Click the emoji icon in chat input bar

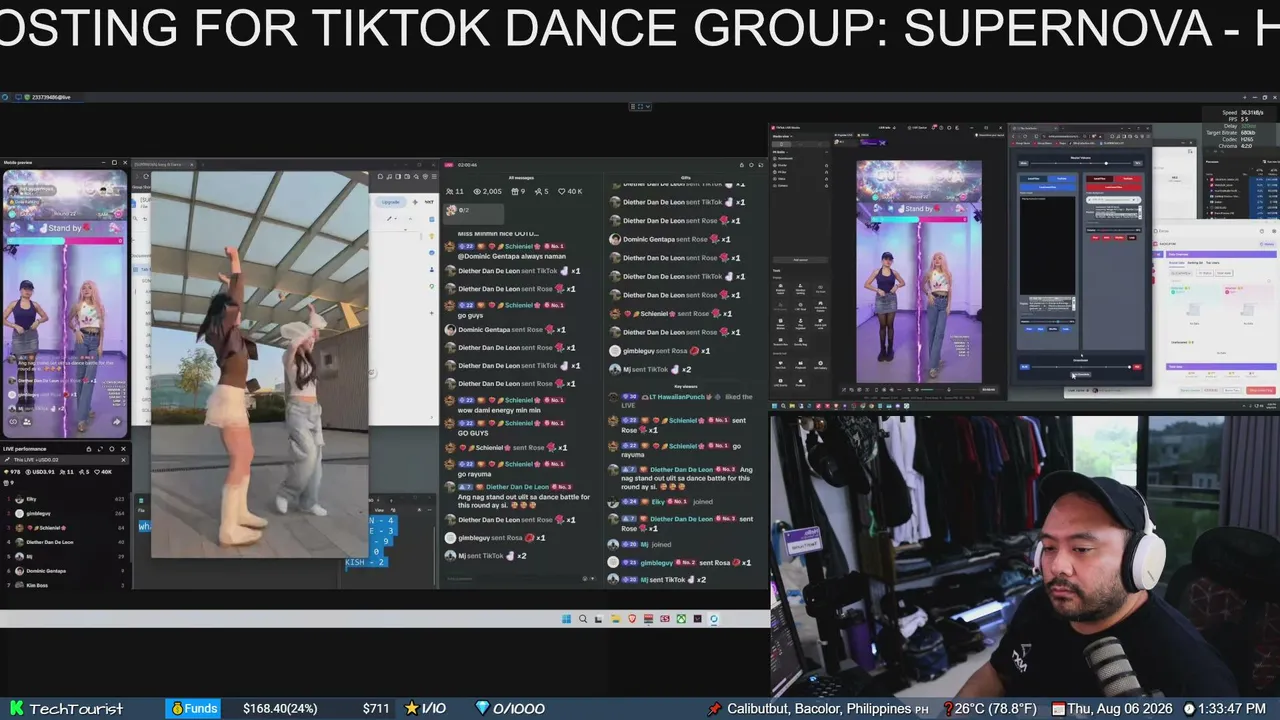click(586, 578)
